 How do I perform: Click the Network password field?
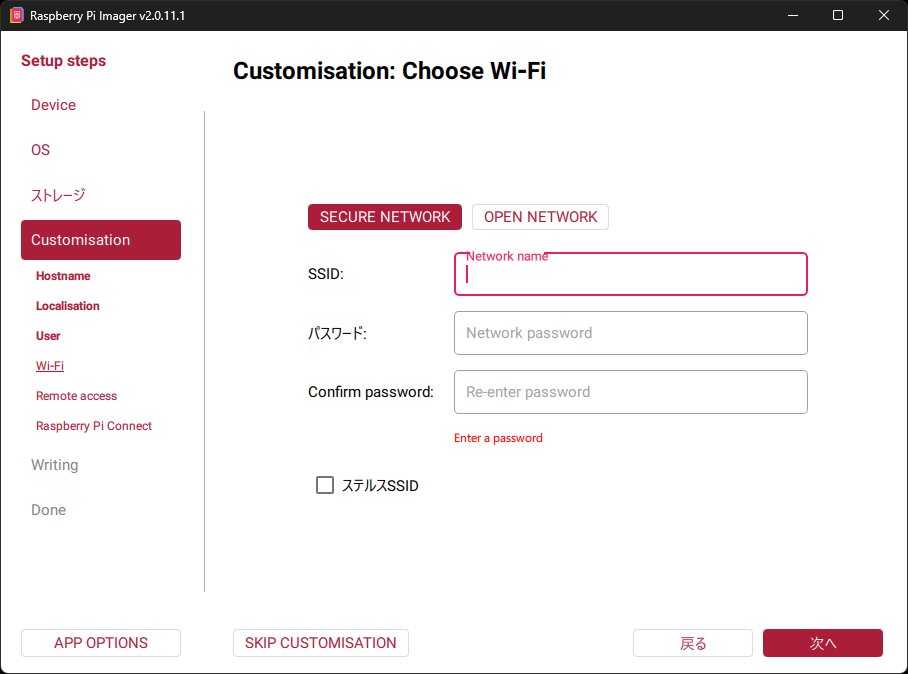click(631, 333)
